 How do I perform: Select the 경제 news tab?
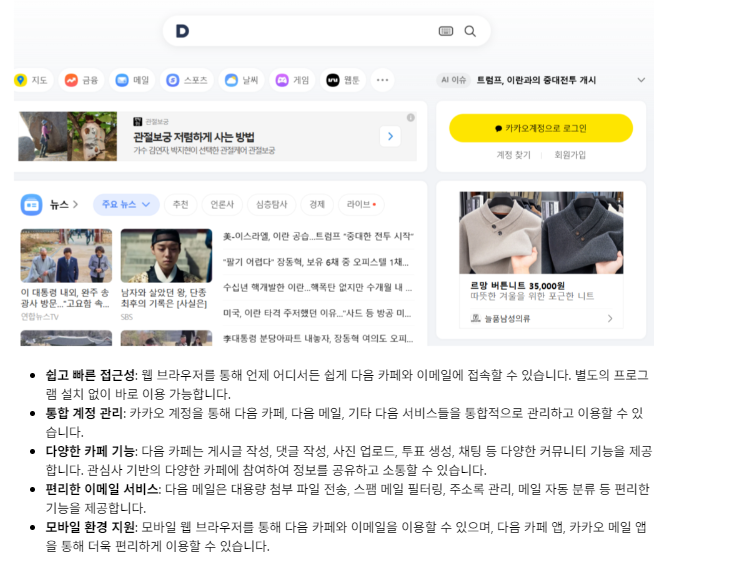pos(317,204)
